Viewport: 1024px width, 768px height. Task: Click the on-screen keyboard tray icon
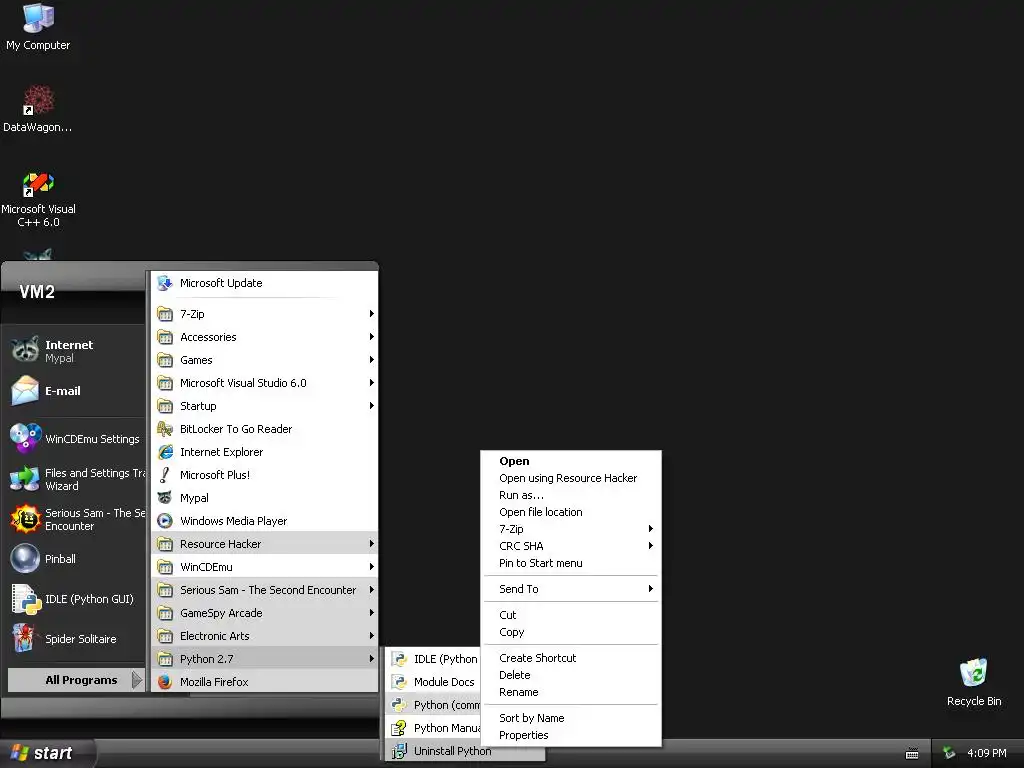pyautogui.click(x=912, y=754)
